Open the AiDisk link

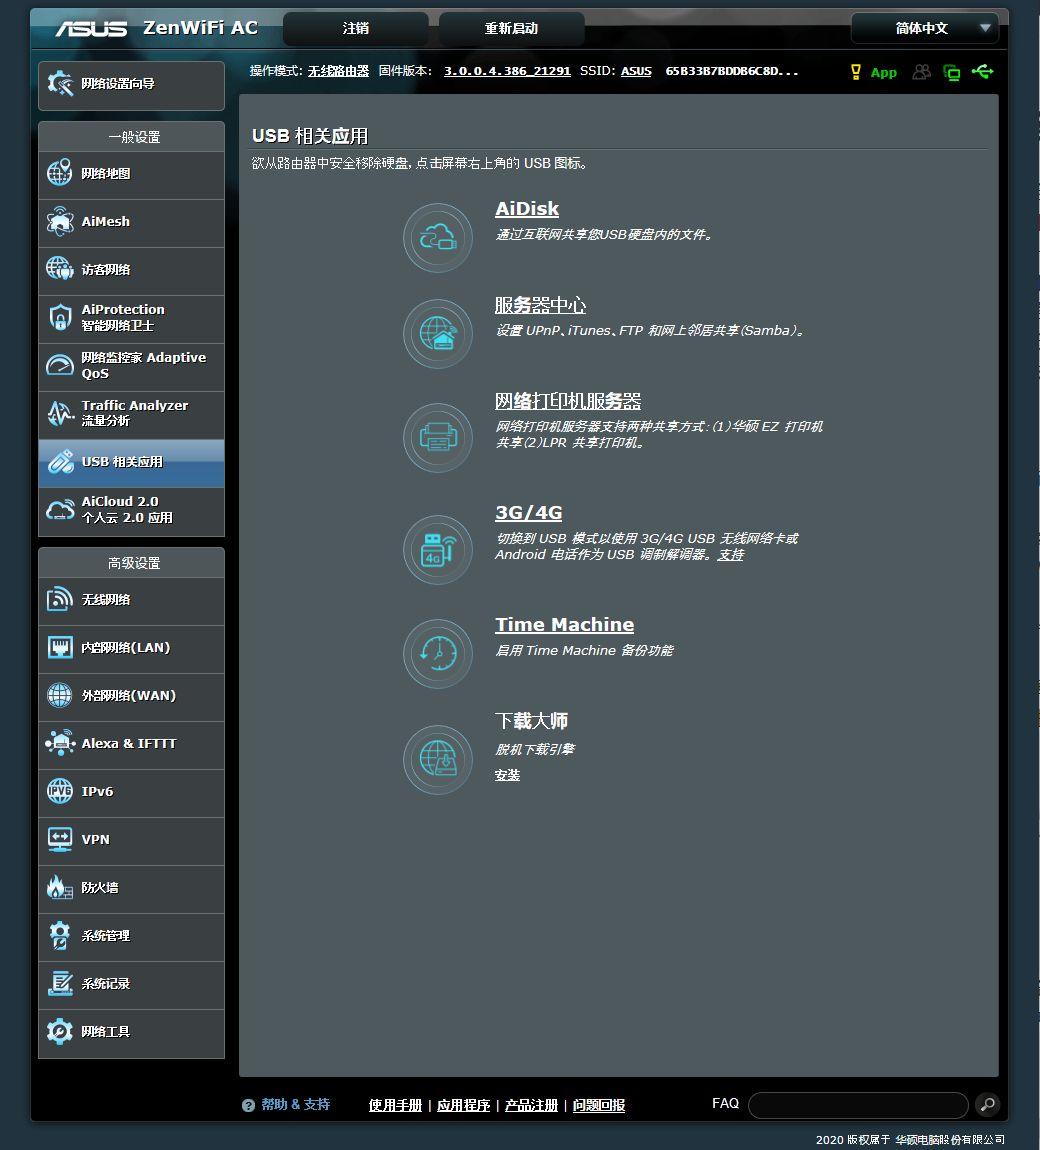point(527,209)
